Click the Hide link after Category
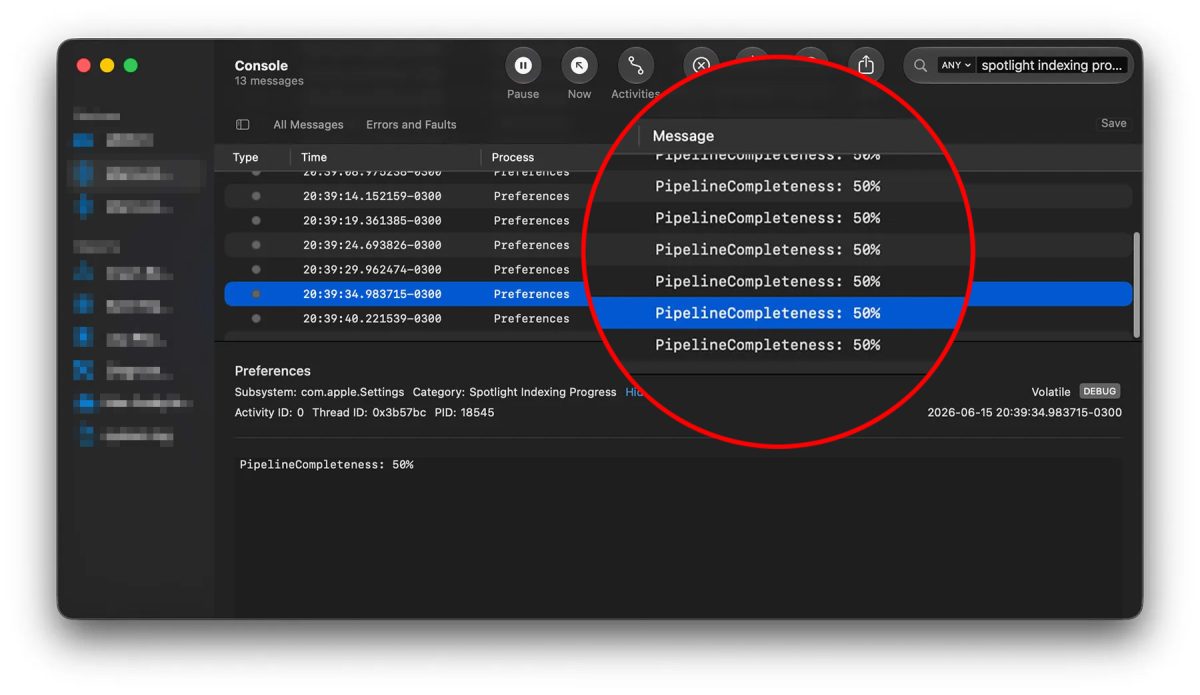Viewport: 1200px width, 695px height. [632, 392]
